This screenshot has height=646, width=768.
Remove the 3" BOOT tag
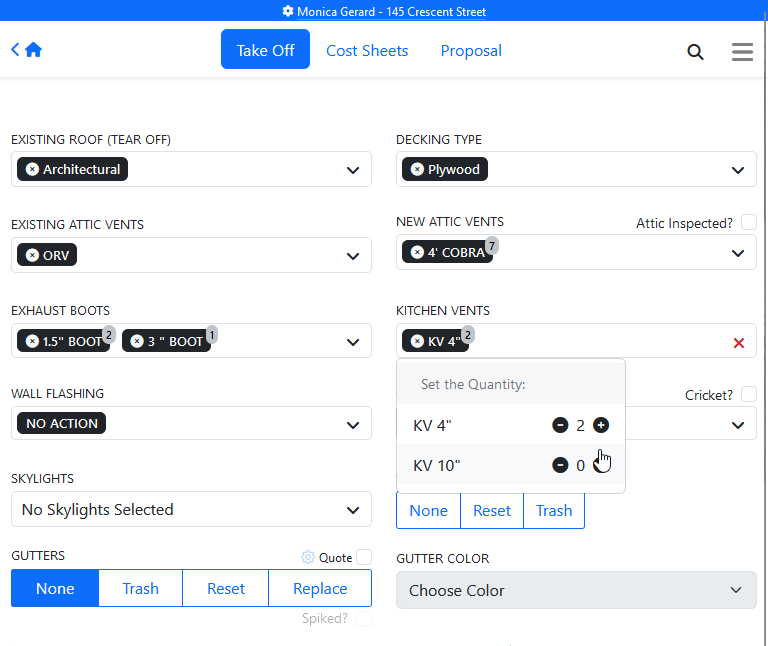137,342
